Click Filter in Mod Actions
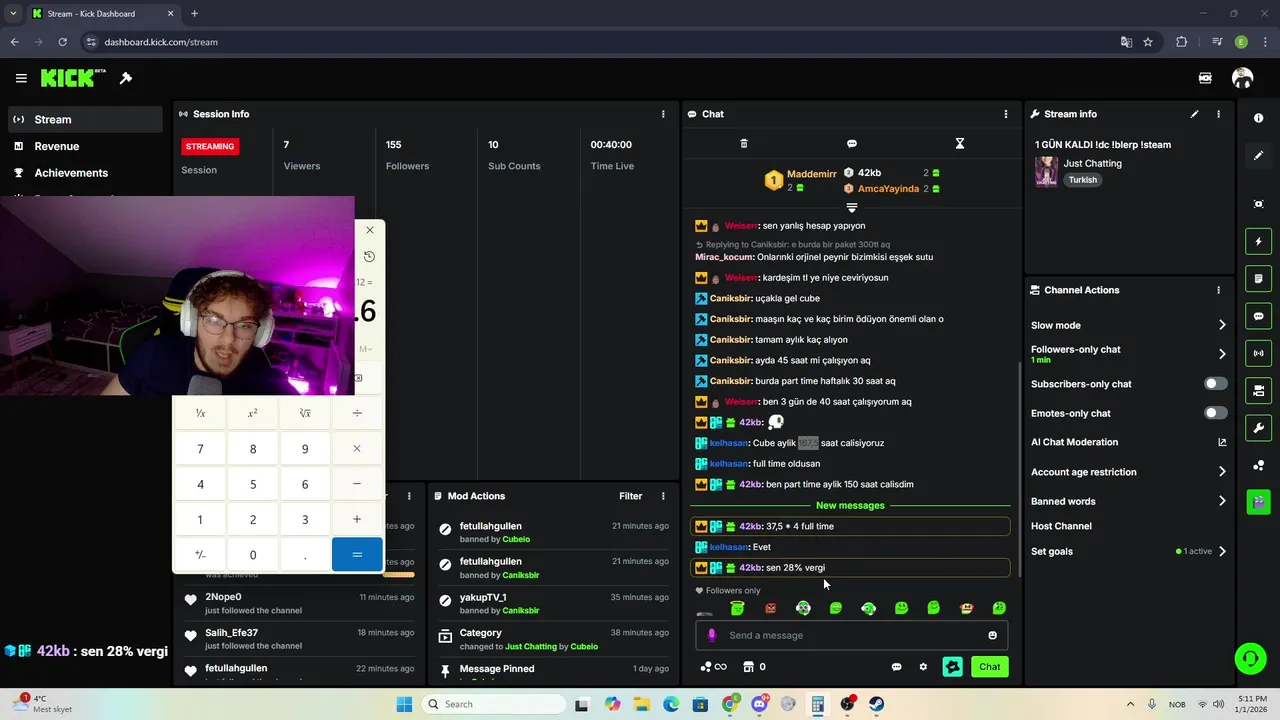 pyautogui.click(x=630, y=496)
